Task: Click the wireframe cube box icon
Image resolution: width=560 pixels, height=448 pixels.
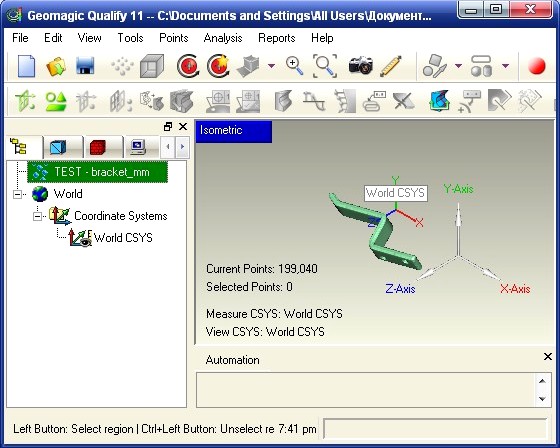Action: [x=152, y=66]
